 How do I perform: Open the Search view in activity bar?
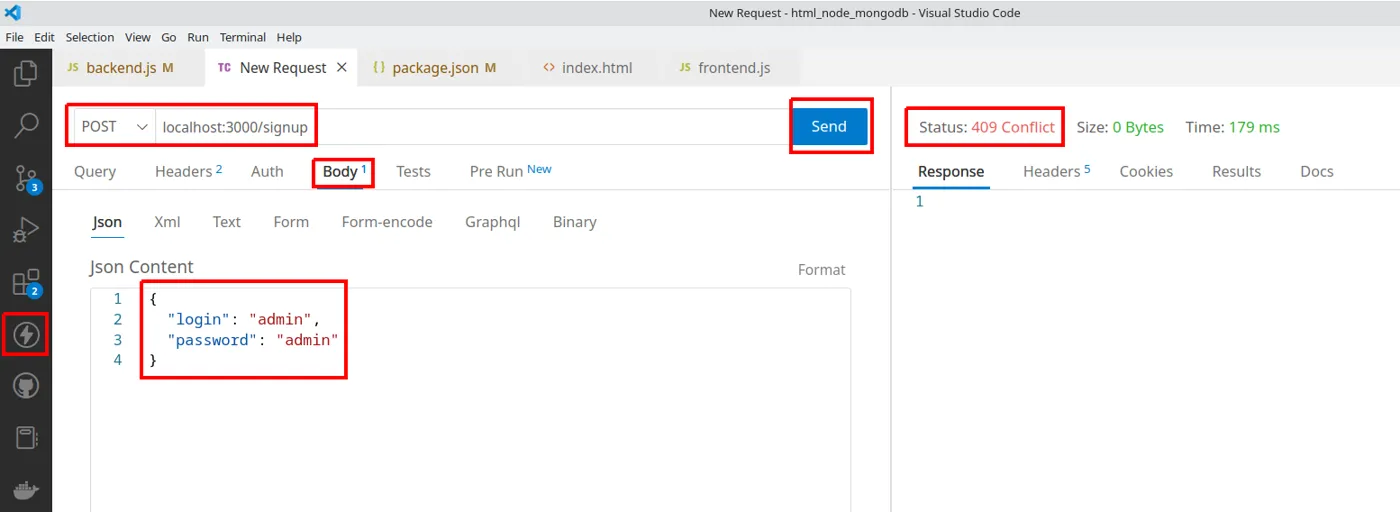tap(26, 126)
